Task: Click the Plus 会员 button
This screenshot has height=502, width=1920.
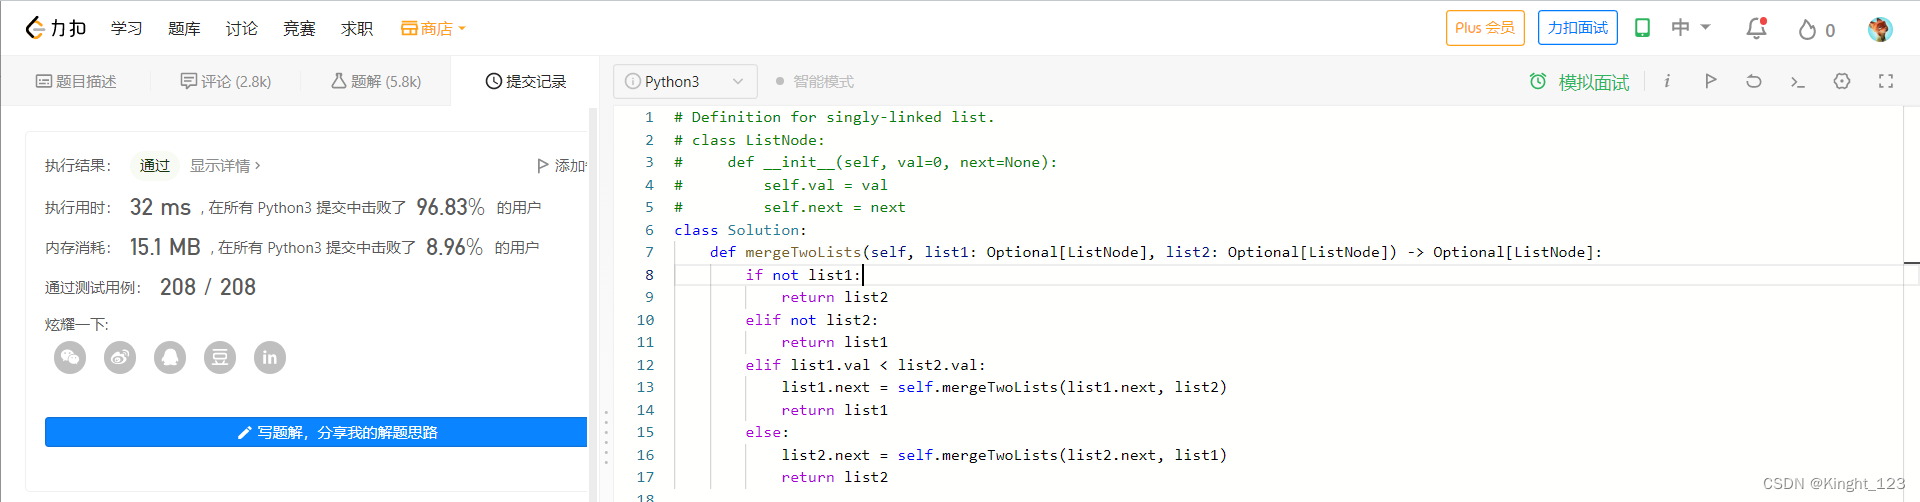Action: pos(1485,28)
